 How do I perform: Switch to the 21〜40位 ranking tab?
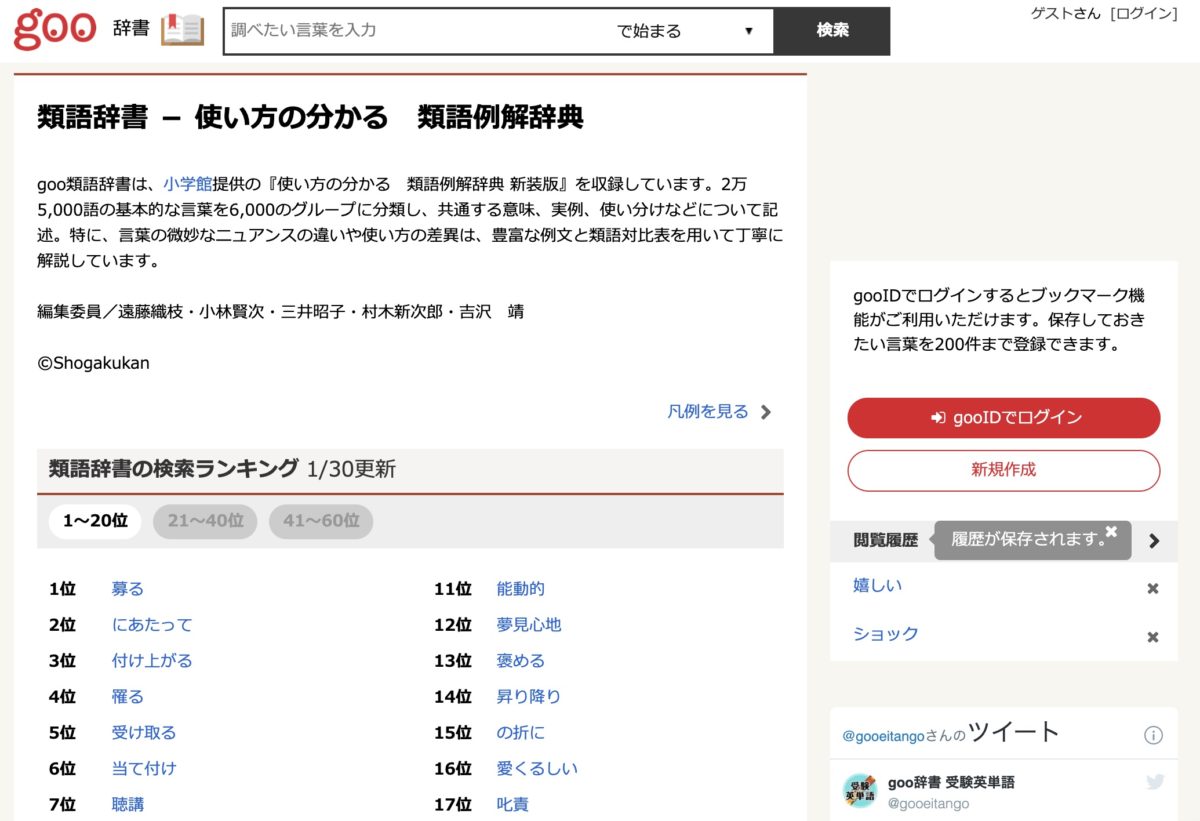click(x=205, y=521)
